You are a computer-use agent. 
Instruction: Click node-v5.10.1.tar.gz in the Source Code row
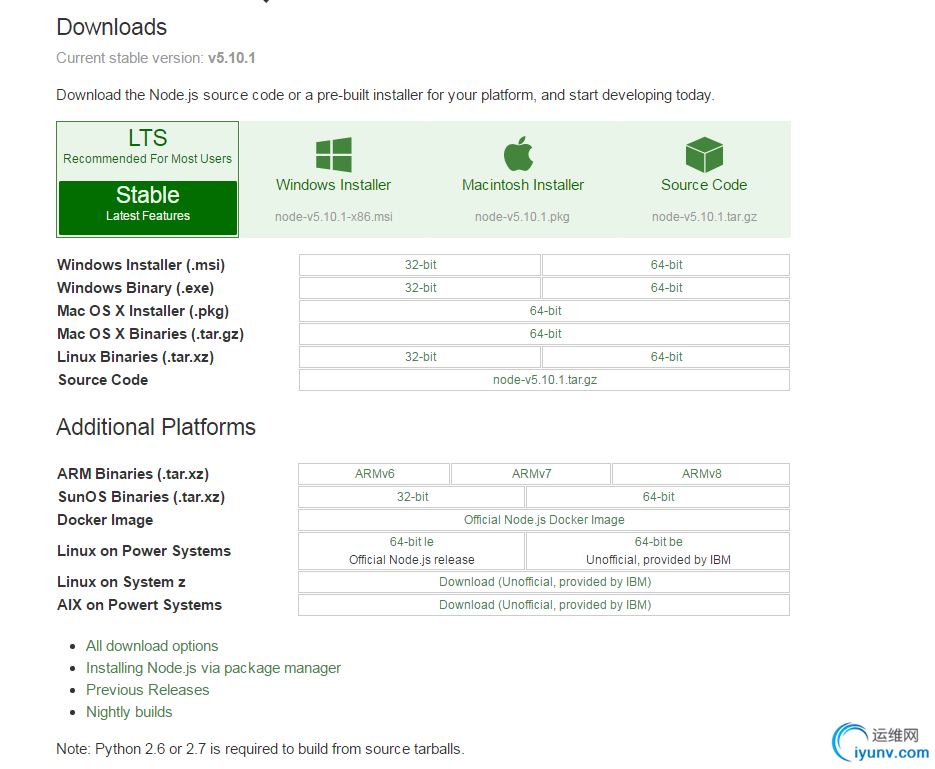pos(544,380)
